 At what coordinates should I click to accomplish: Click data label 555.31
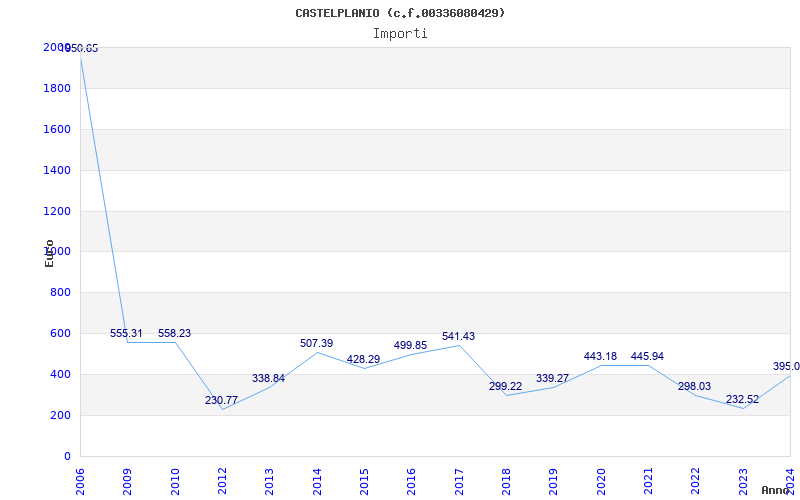127,333
